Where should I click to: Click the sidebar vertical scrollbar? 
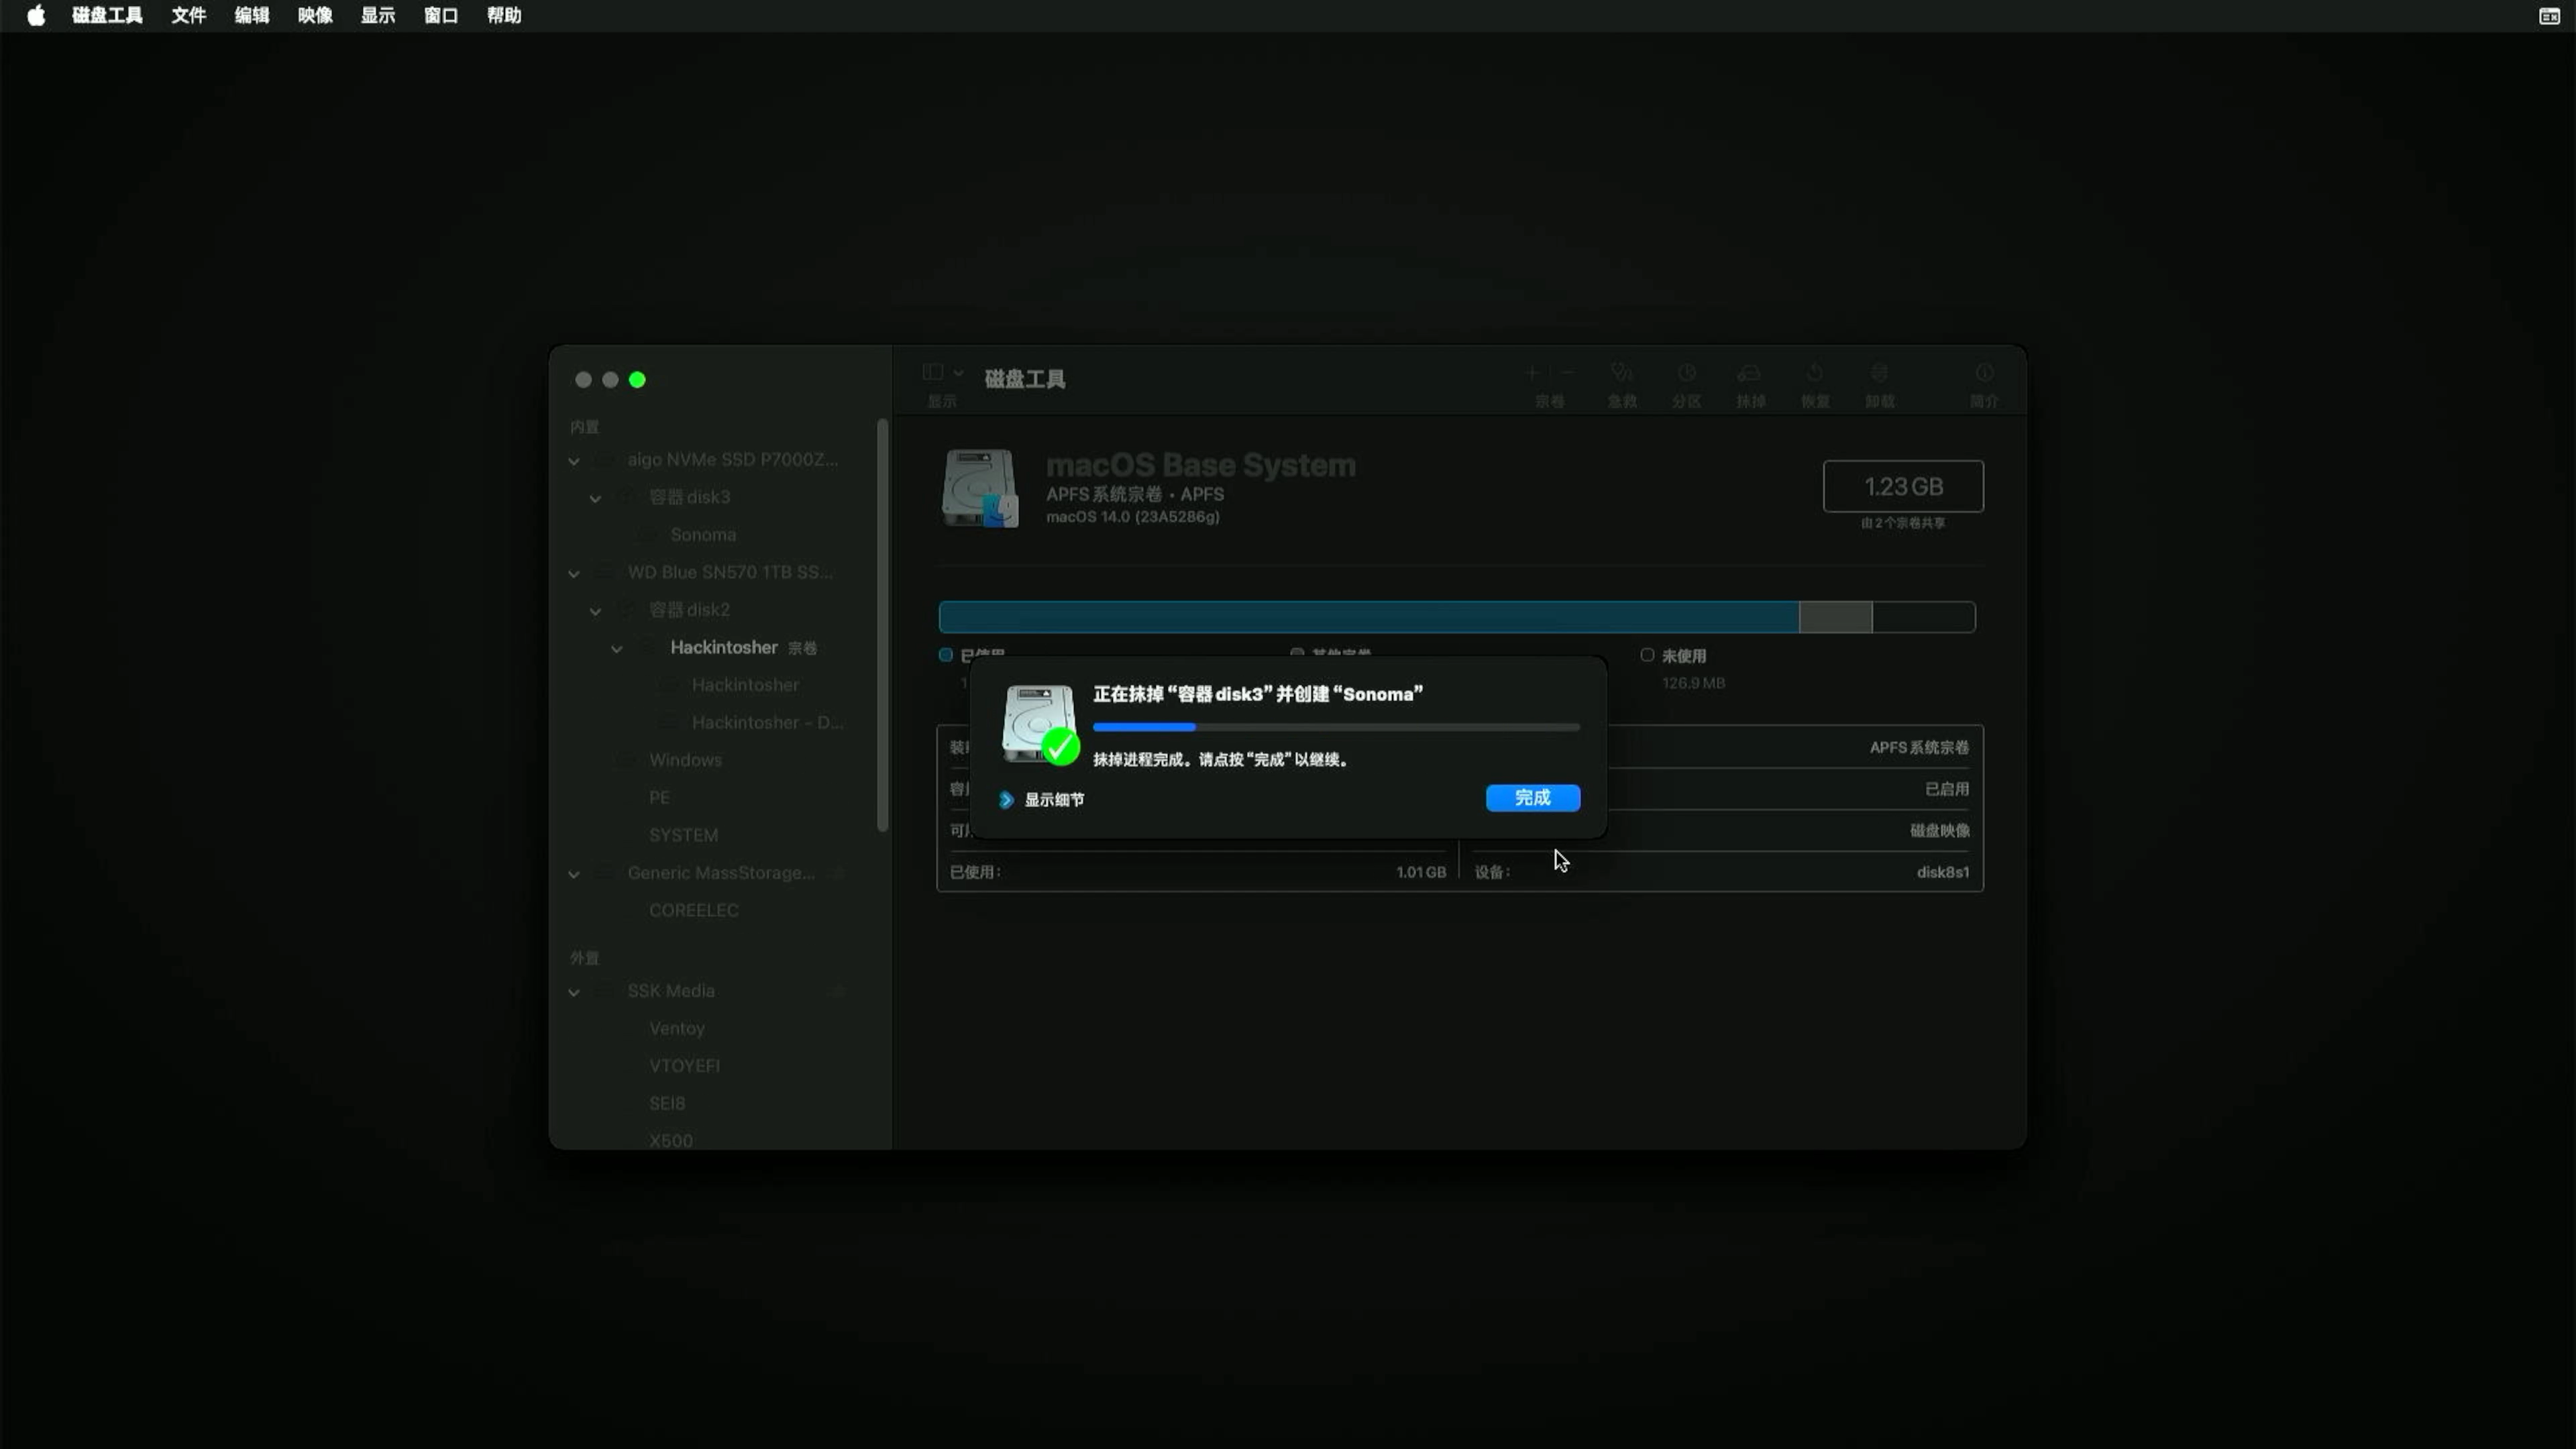[x=882, y=625]
